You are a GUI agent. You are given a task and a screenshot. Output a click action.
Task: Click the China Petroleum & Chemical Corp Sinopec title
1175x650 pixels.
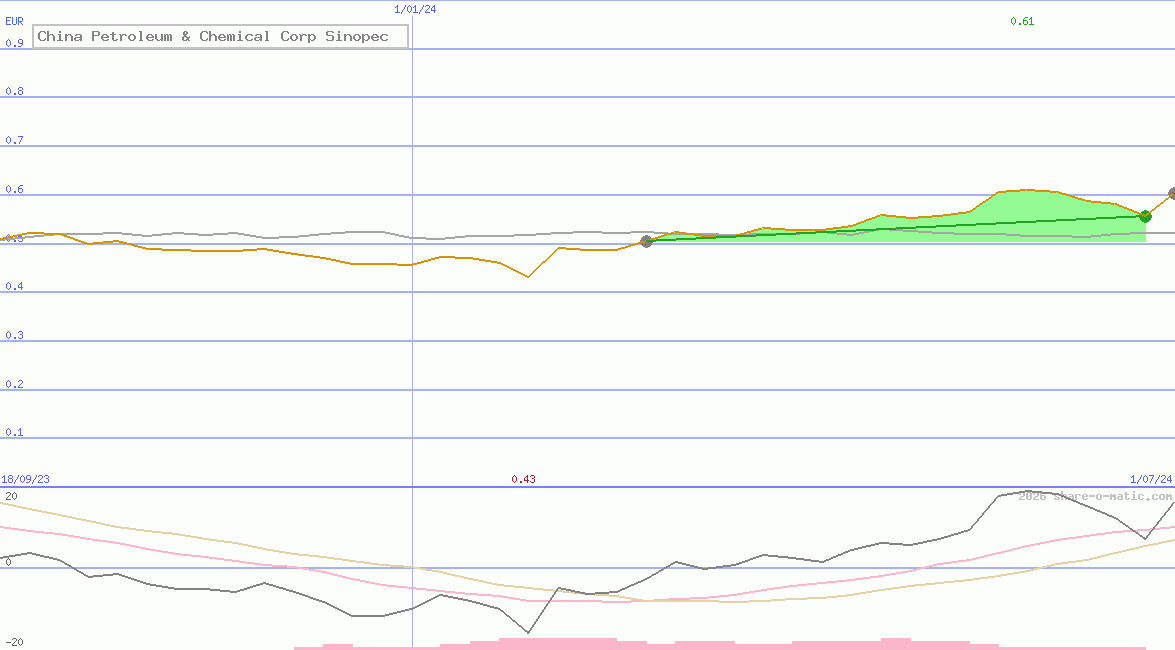coord(220,36)
